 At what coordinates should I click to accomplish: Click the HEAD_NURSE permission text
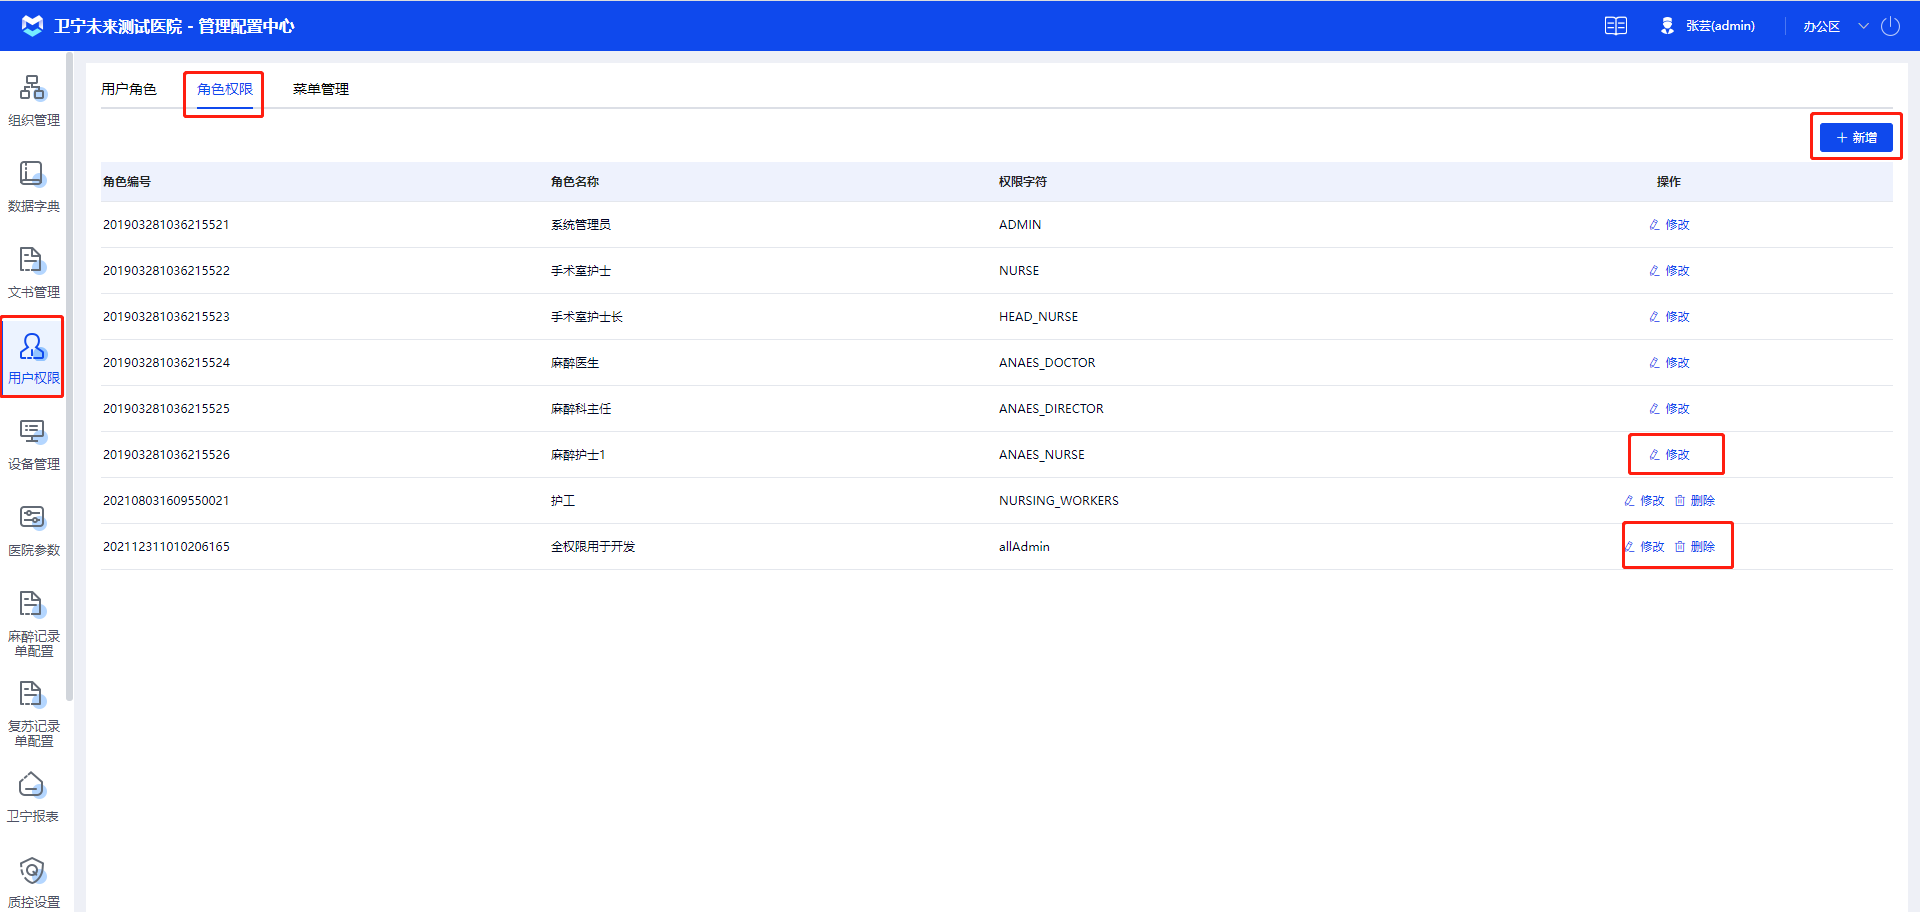click(x=1038, y=317)
